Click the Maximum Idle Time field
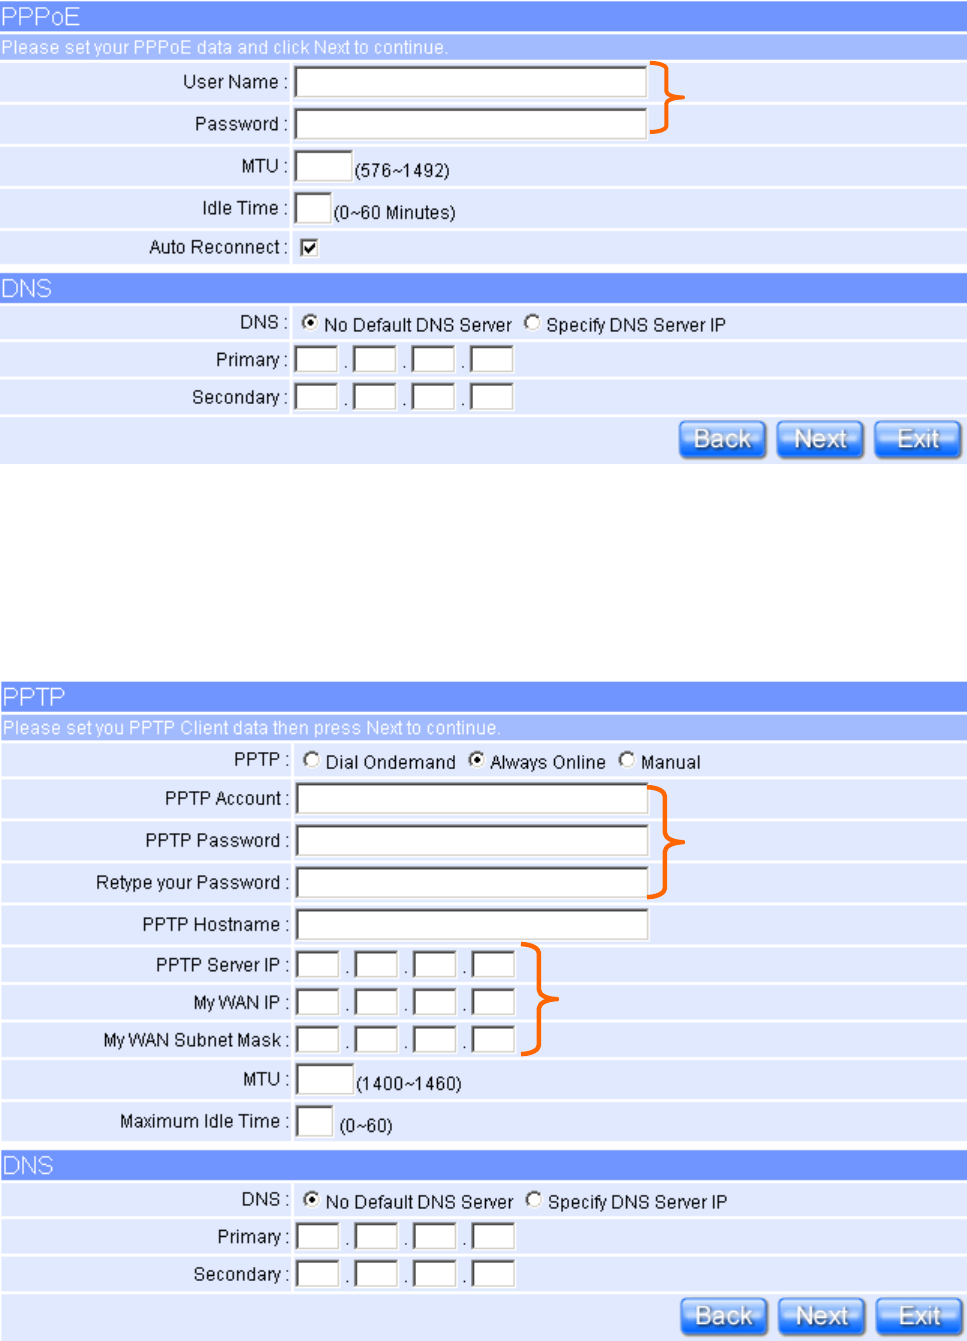 [315, 1121]
